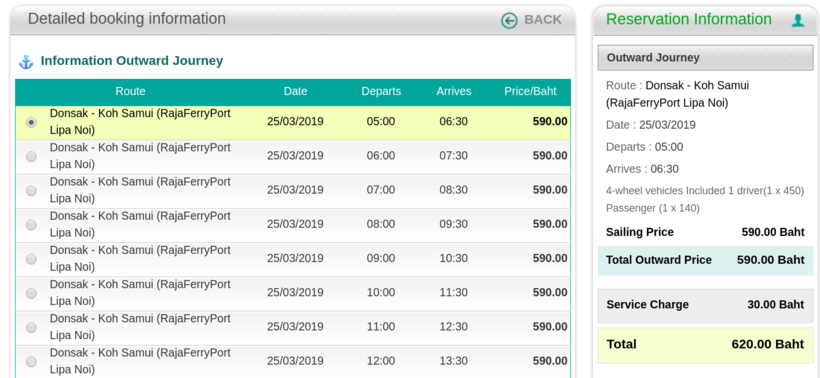Pick the 12:00 departure radio button
The image size is (820, 378).
click(31, 361)
